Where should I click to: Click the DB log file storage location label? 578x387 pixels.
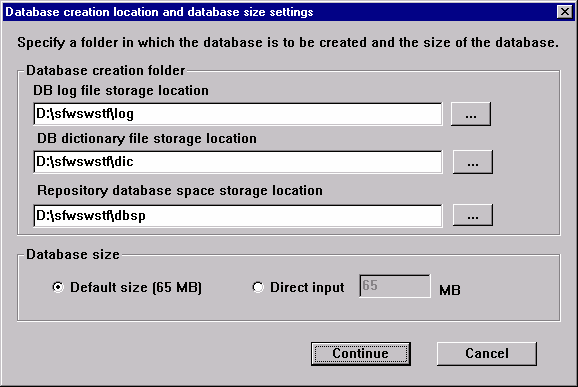[121, 91]
